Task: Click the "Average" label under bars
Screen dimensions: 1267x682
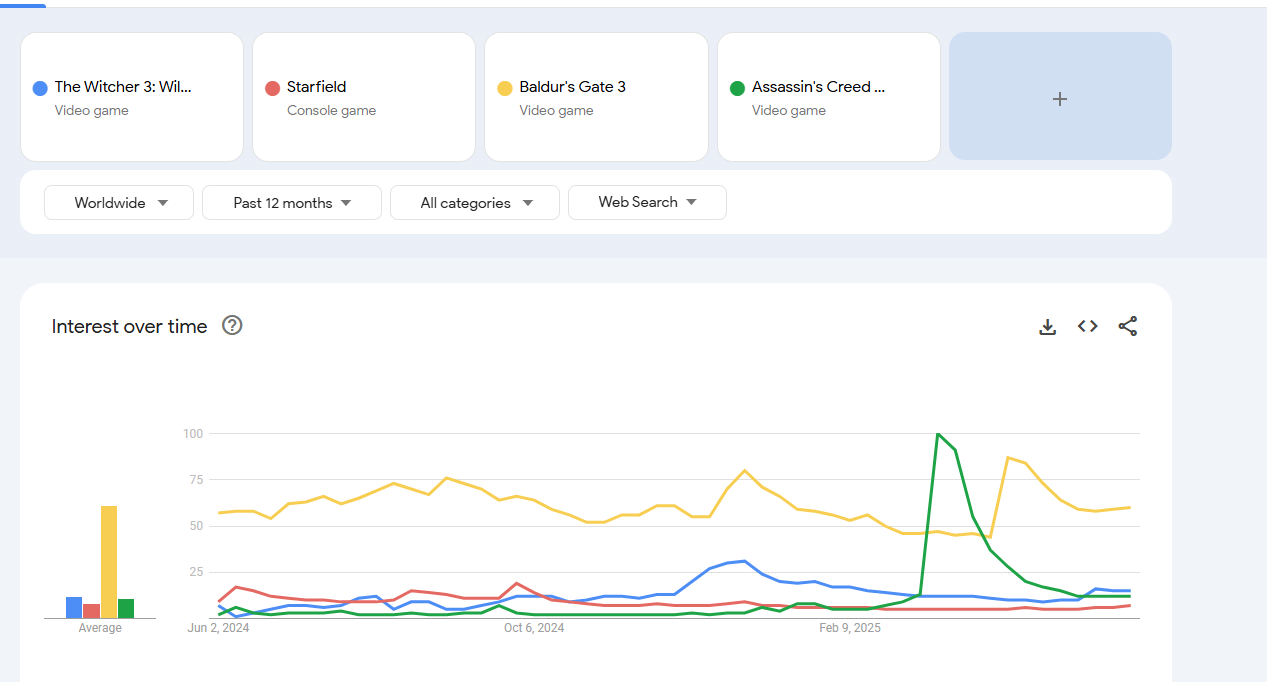Action: 100,628
